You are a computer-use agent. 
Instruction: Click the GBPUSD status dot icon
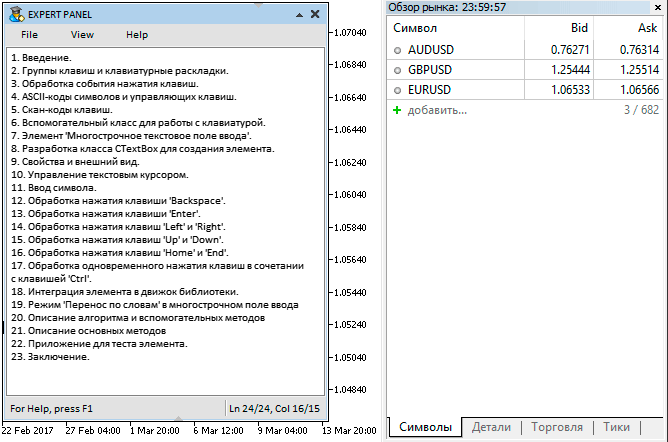click(397, 70)
